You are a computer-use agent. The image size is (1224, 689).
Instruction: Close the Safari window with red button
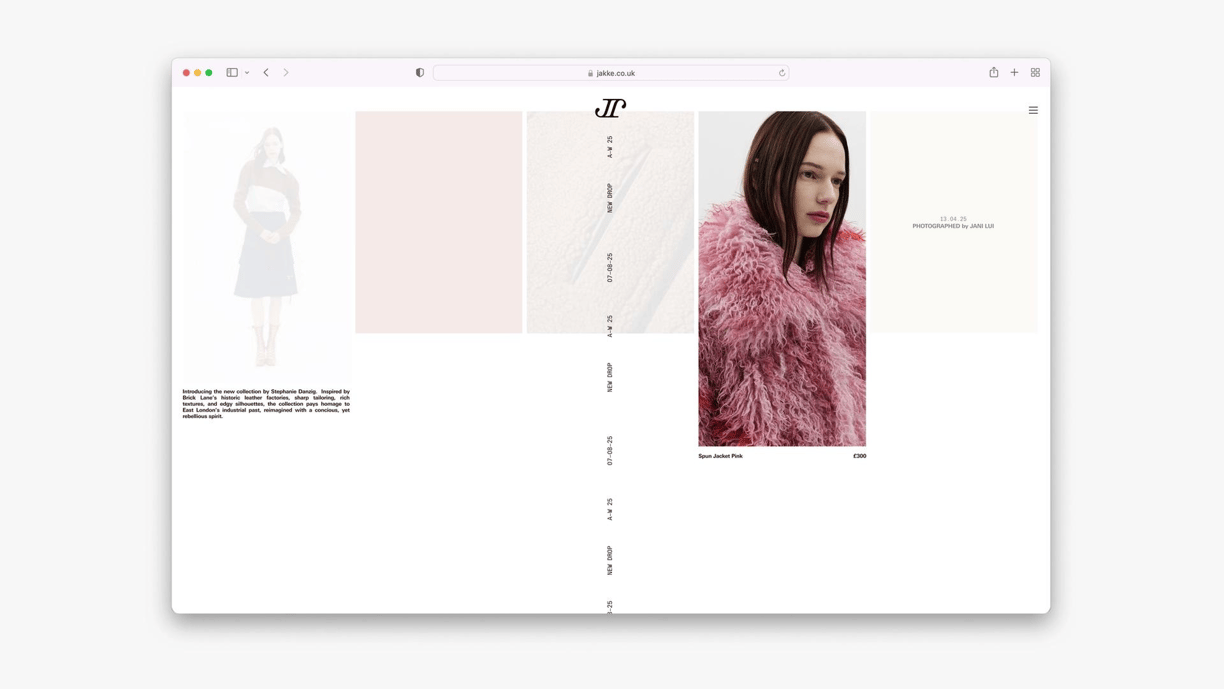click(186, 73)
